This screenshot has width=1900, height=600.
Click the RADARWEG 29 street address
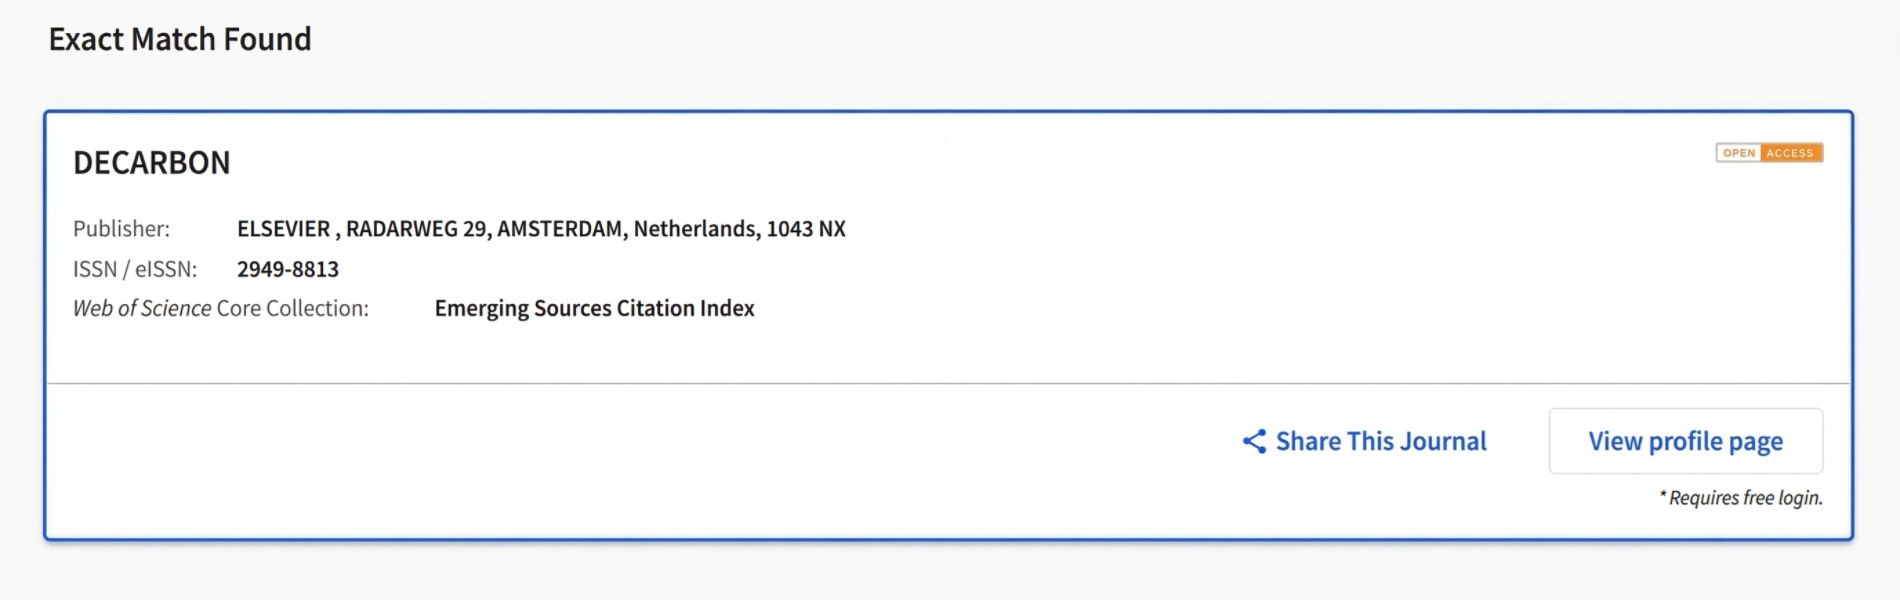pos(416,229)
